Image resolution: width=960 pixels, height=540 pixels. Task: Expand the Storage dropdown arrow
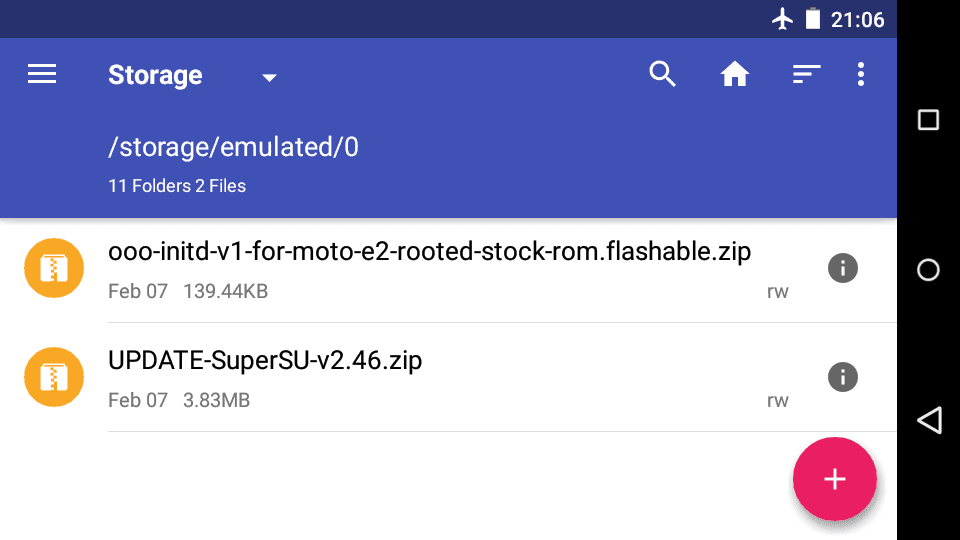pos(269,78)
